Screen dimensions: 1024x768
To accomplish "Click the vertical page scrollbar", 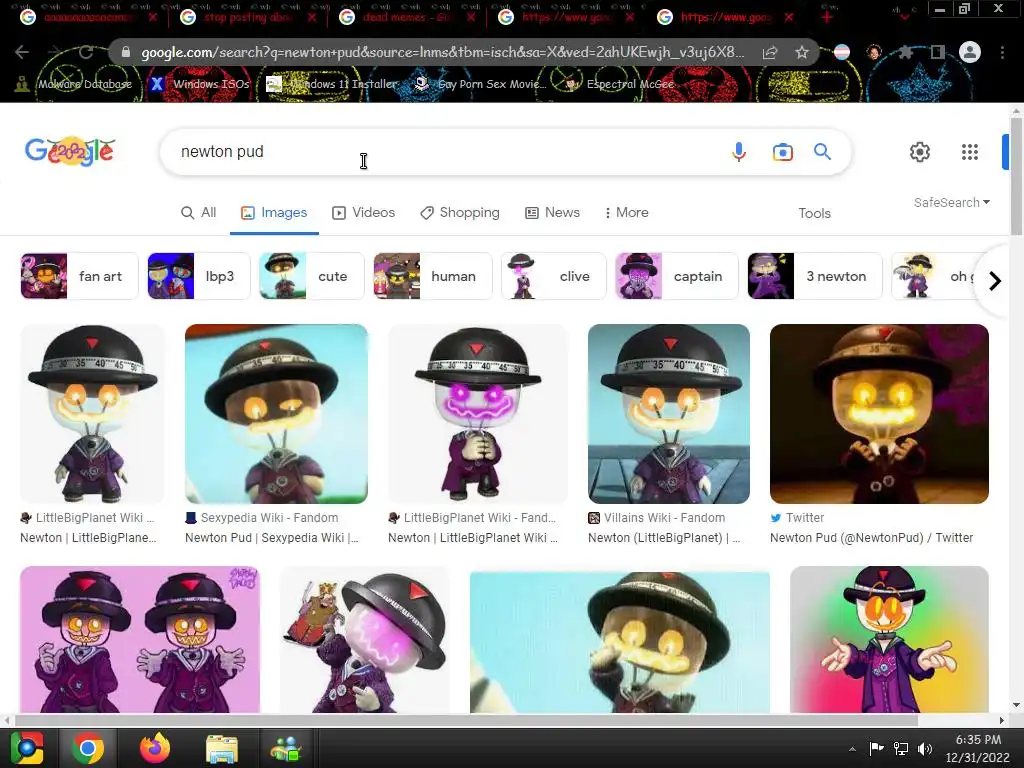I will pyautogui.click(x=1016, y=176).
